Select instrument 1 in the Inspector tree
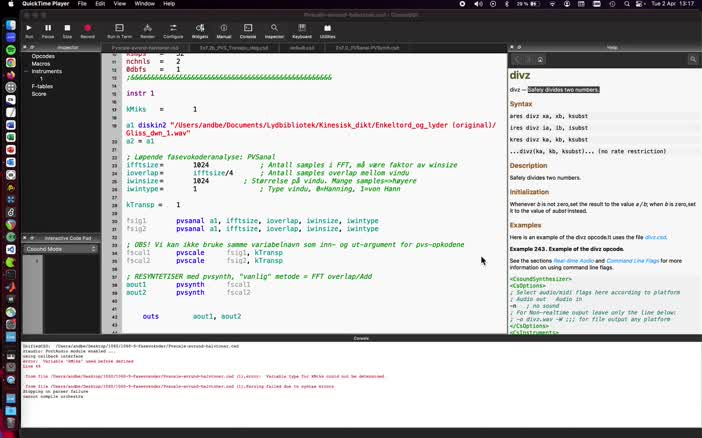Screen dimensions: 702x438 click(41, 79)
